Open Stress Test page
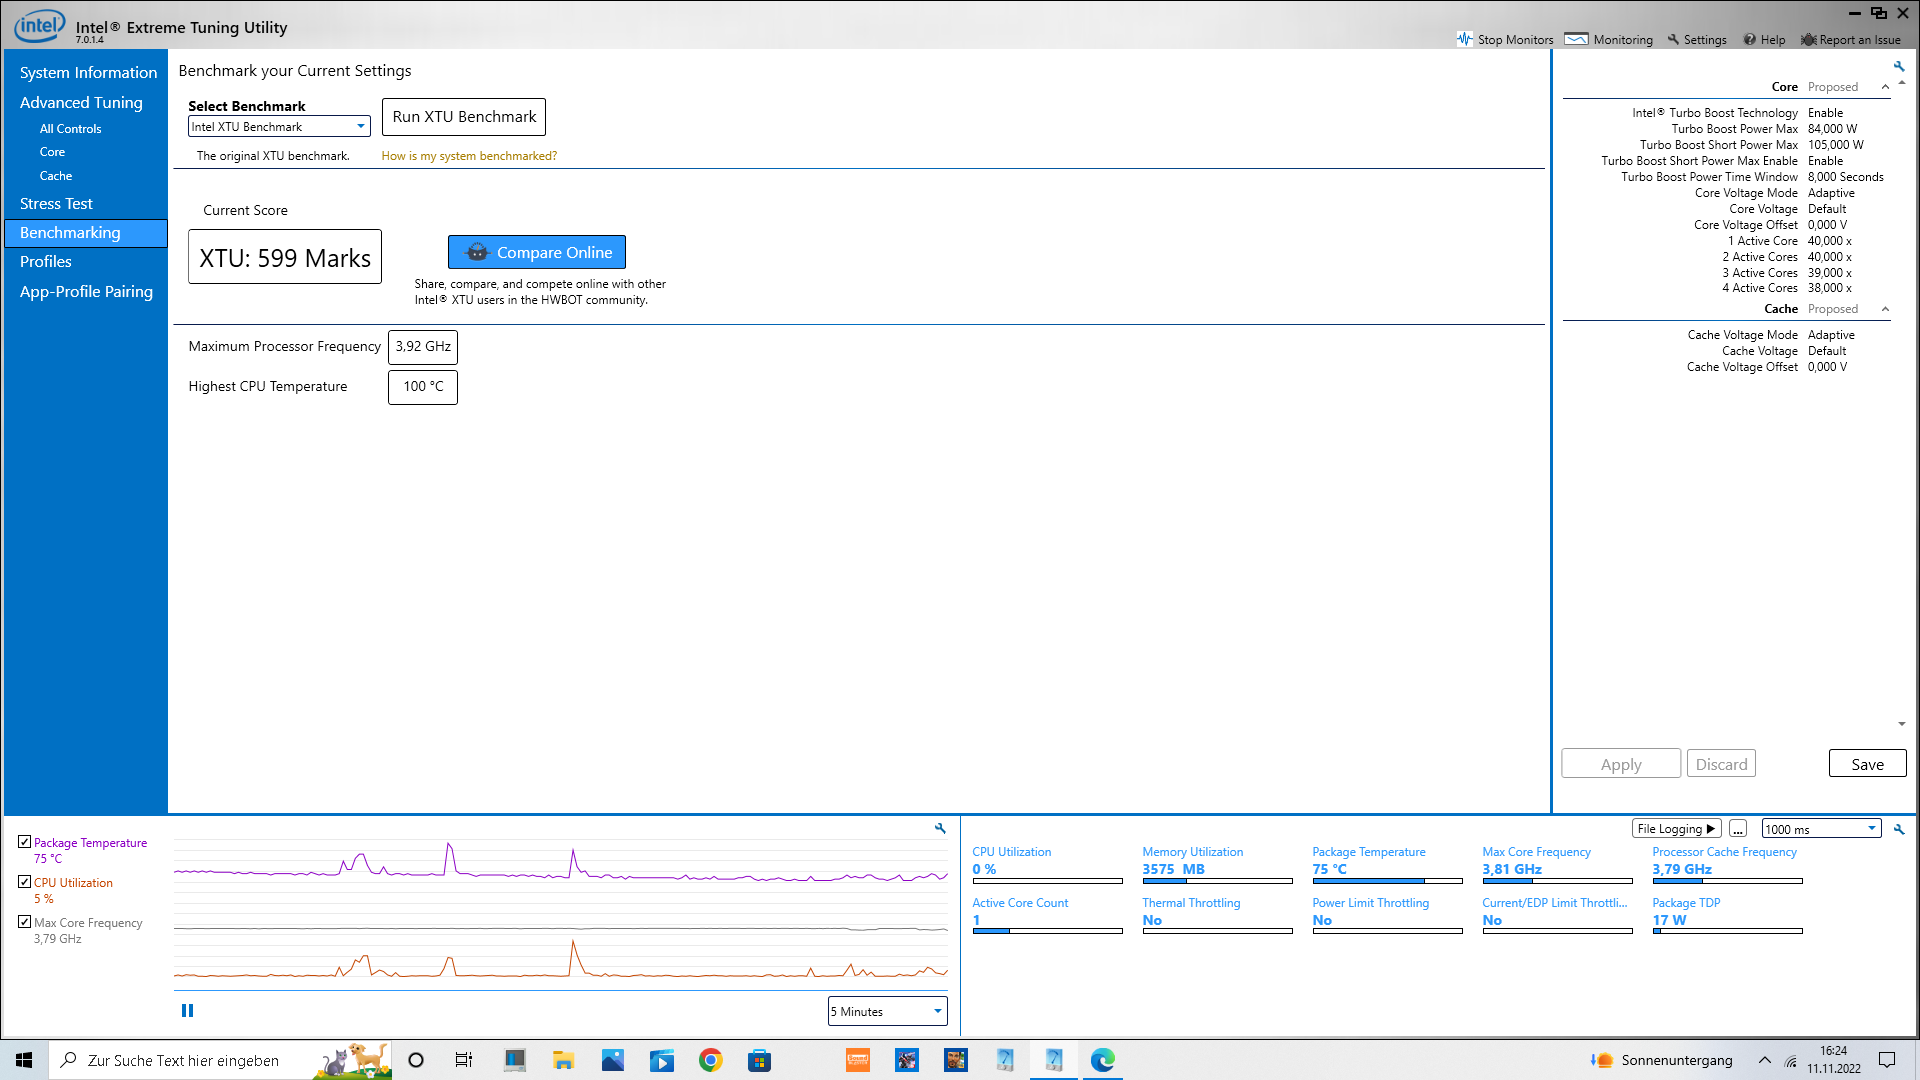1920x1080 pixels. pos(56,203)
